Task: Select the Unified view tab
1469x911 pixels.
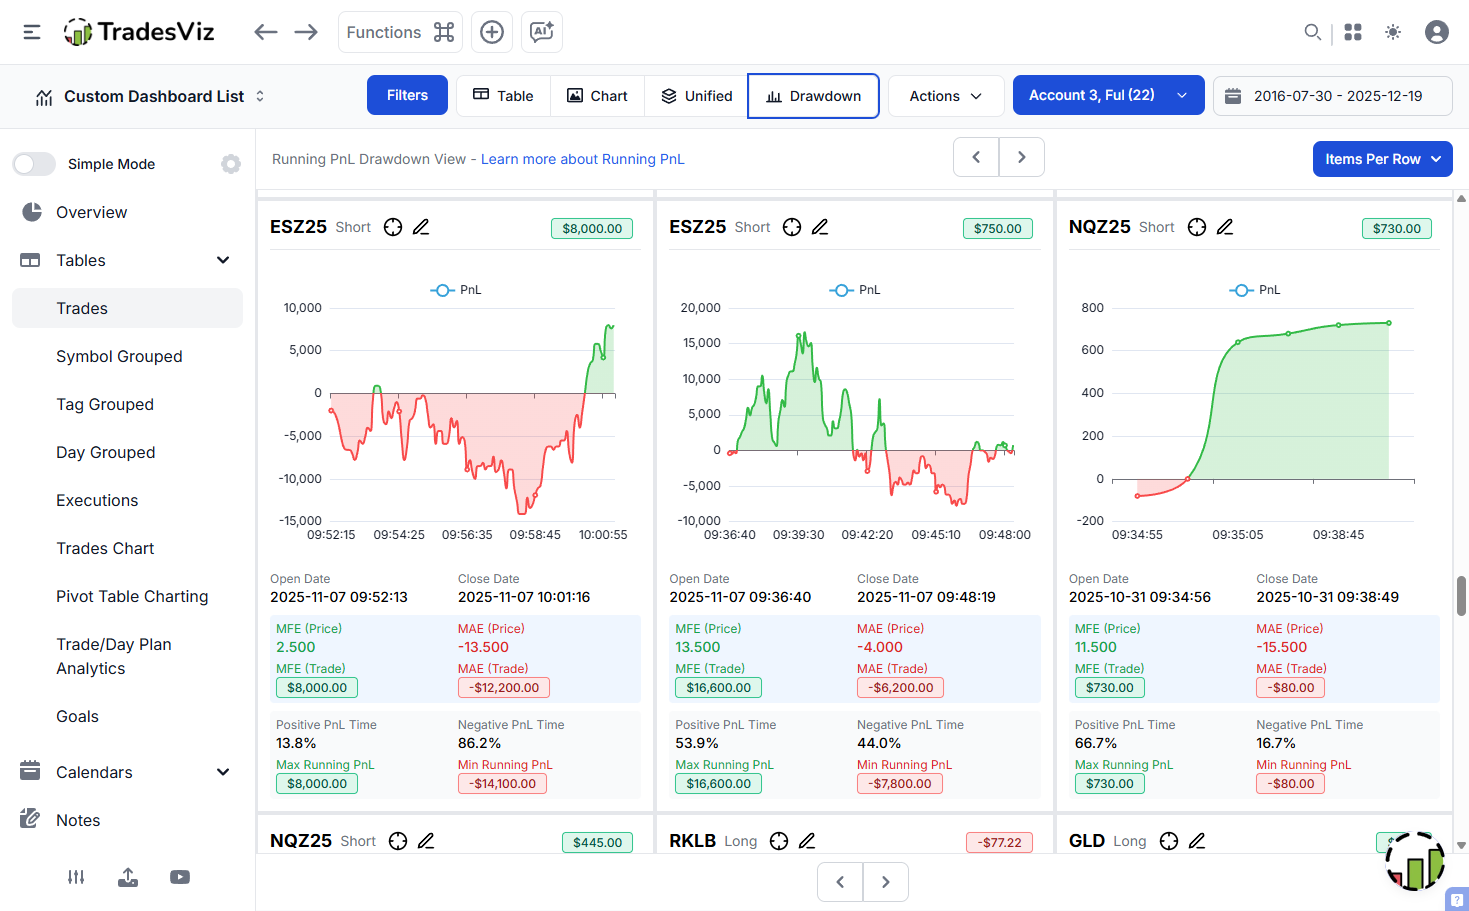Action: tap(696, 95)
